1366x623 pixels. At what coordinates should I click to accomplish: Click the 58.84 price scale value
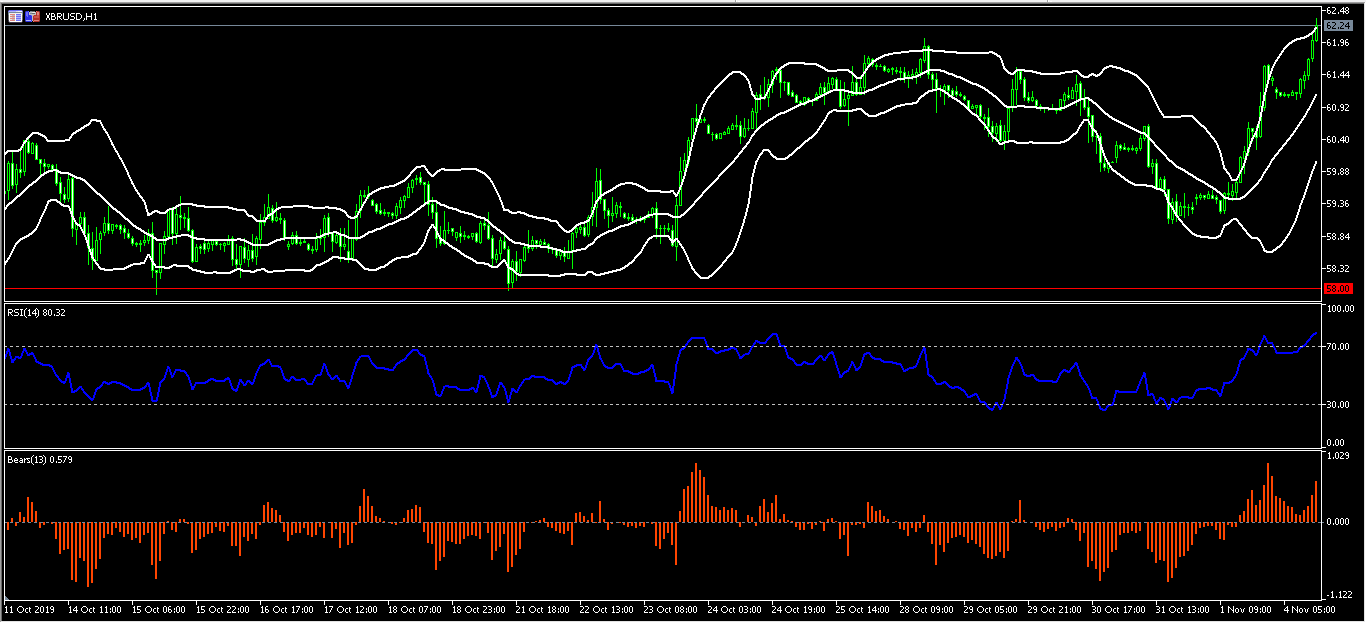[1335, 237]
